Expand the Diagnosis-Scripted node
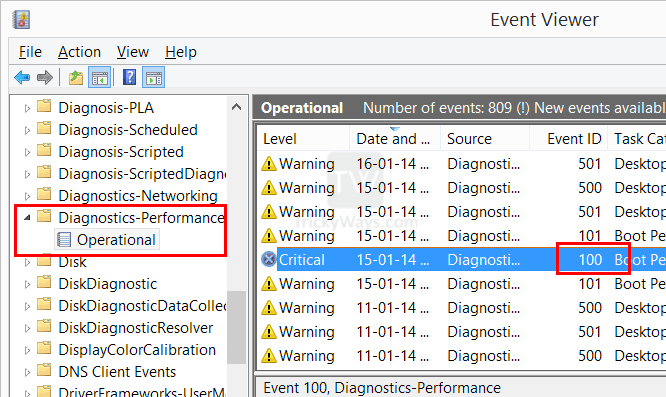This screenshot has height=397, width=666. tap(27, 152)
